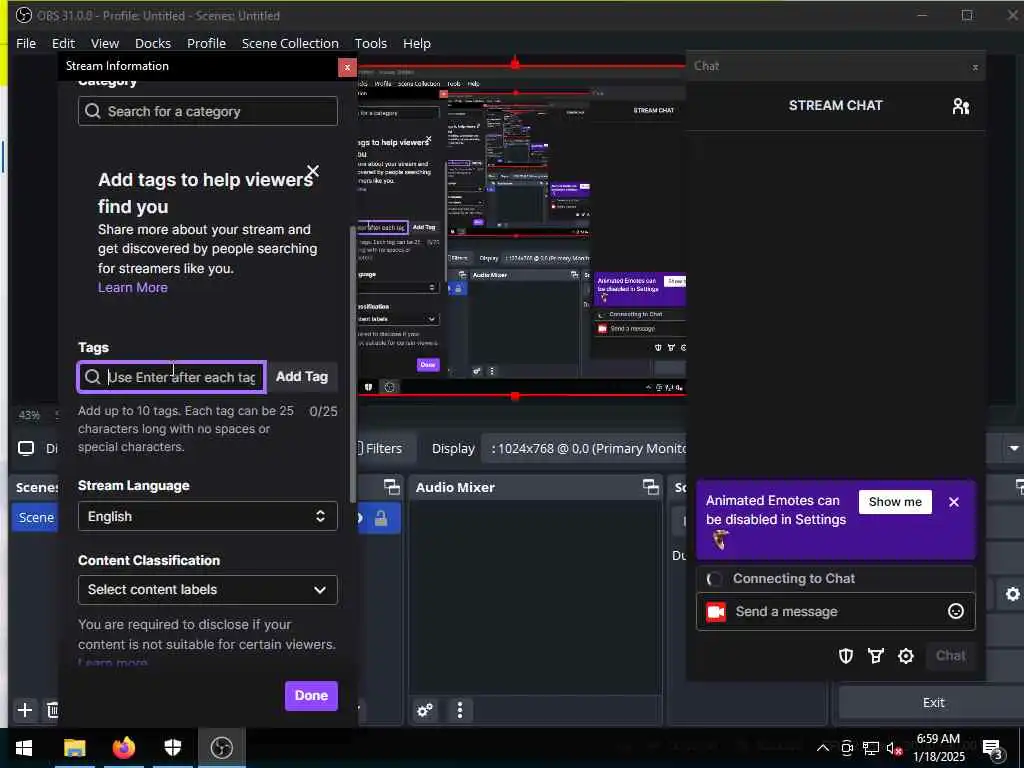Close the Stream Information dock
The image size is (1024, 768).
pyautogui.click(x=347, y=67)
